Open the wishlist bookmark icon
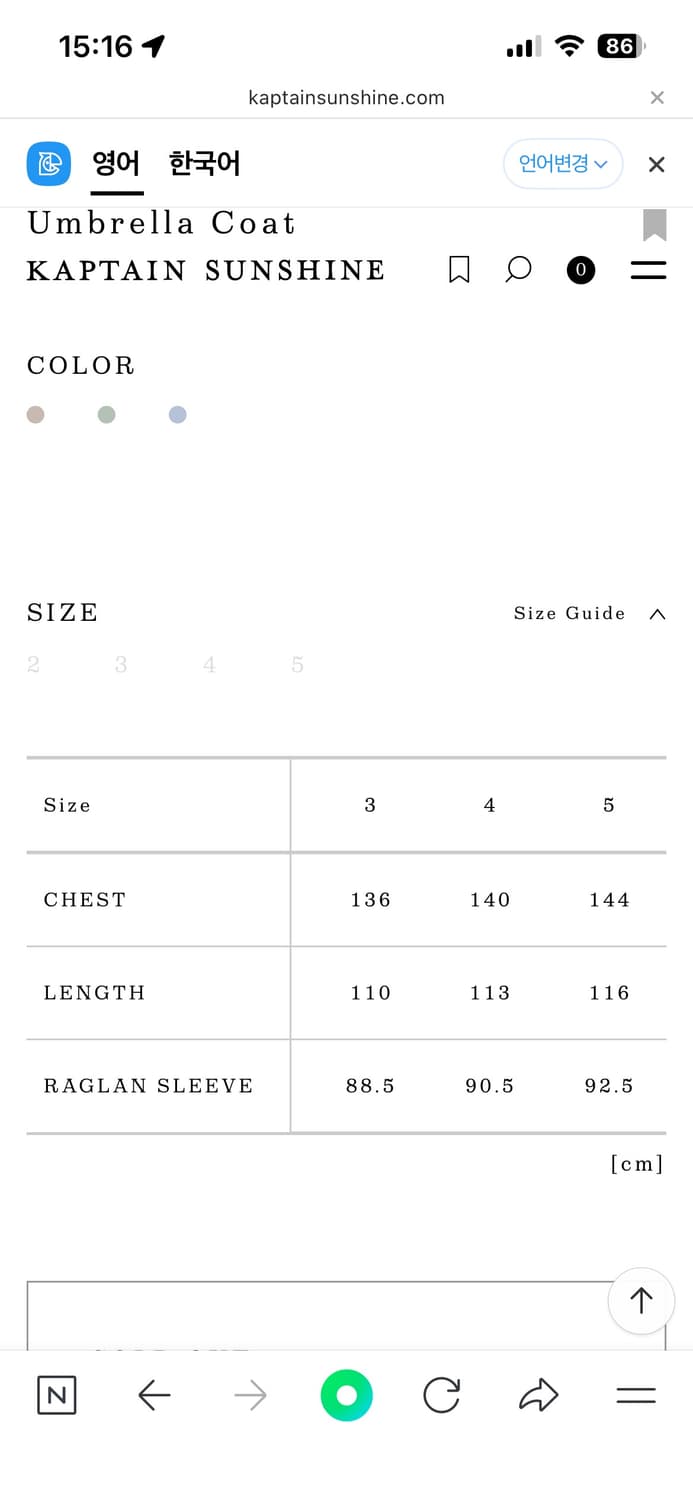This screenshot has height=1500, width=693. click(459, 269)
